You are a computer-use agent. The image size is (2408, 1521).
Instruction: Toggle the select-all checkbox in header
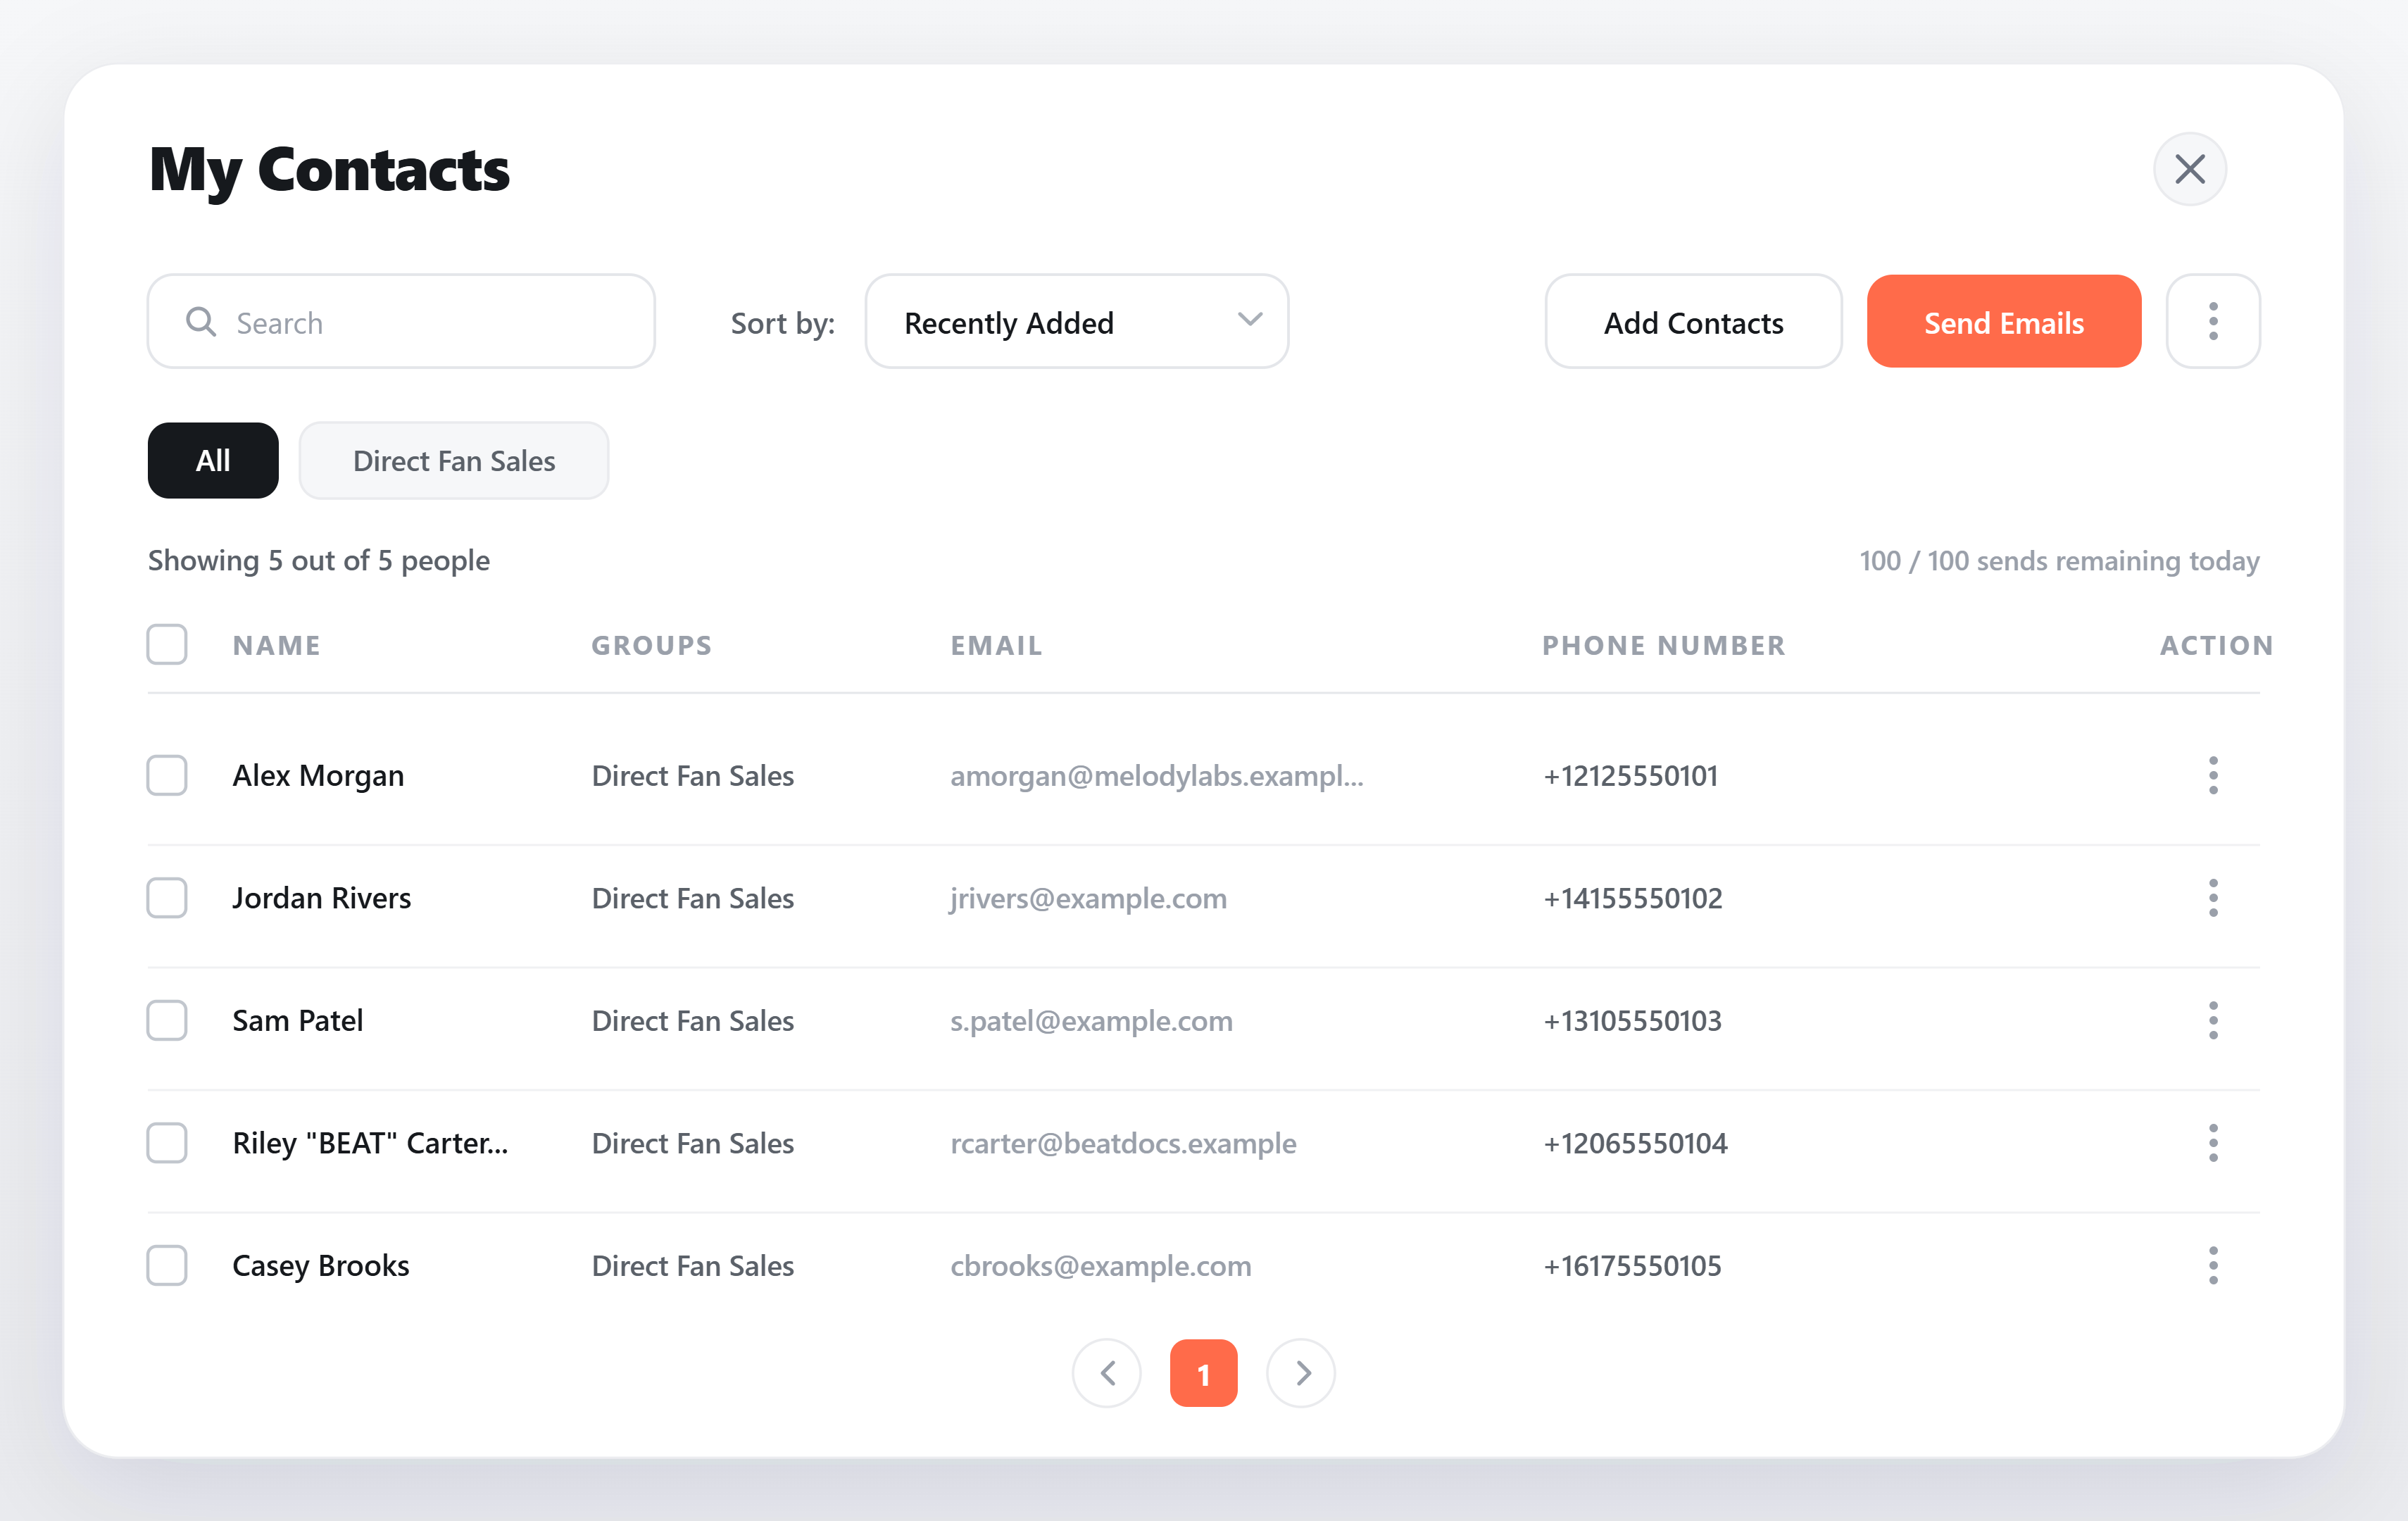167,645
